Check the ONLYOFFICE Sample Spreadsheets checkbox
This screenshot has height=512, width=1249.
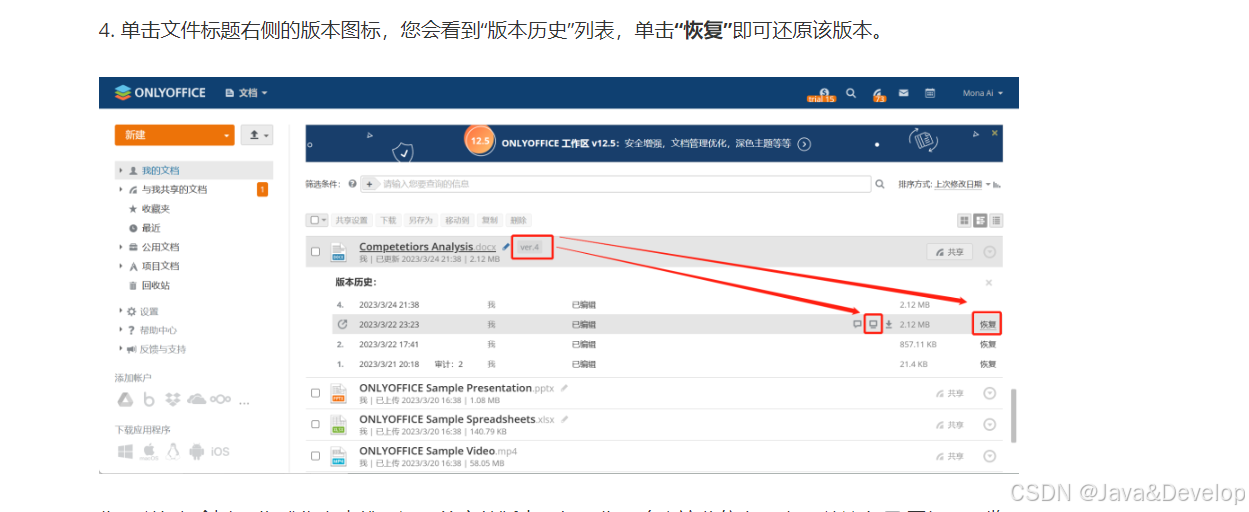[x=316, y=425]
